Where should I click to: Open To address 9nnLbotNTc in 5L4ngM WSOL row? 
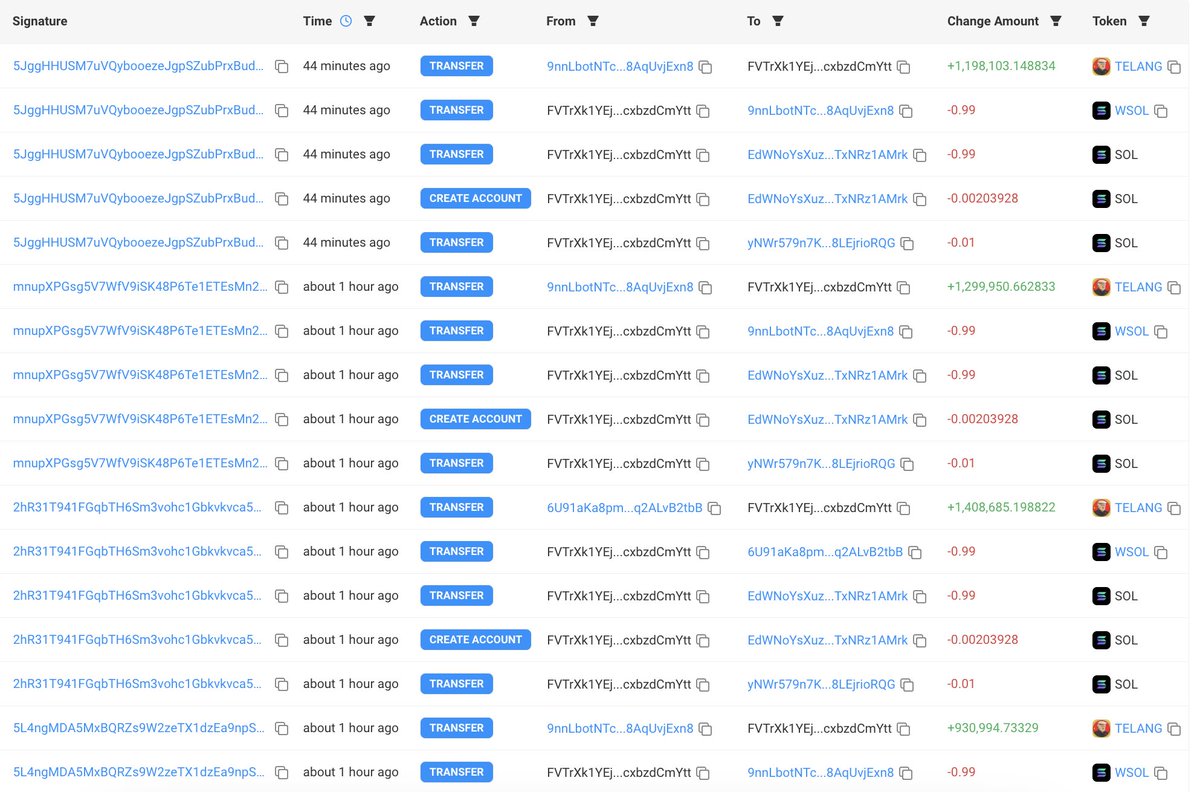821,772
